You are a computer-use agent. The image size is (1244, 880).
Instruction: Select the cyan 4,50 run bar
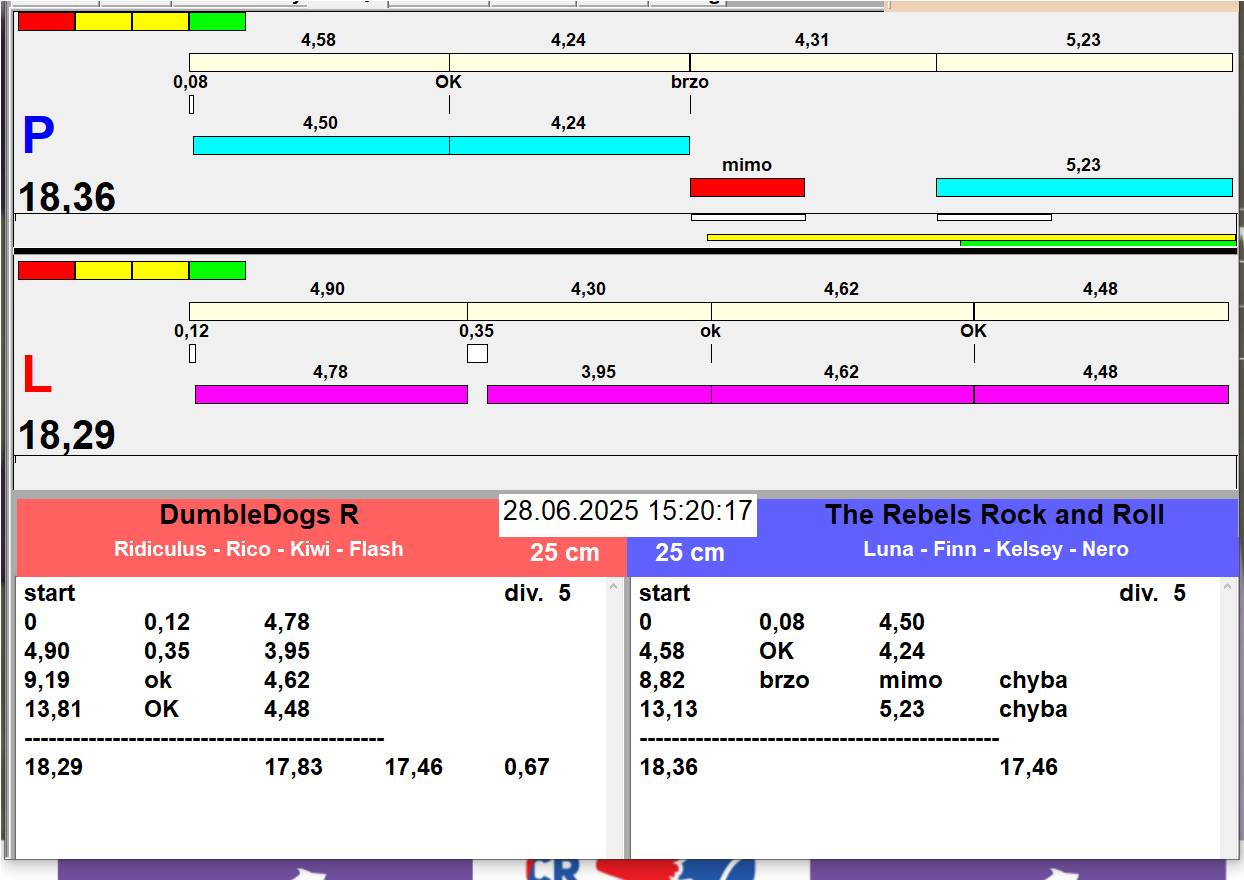(x=321, y=145)
